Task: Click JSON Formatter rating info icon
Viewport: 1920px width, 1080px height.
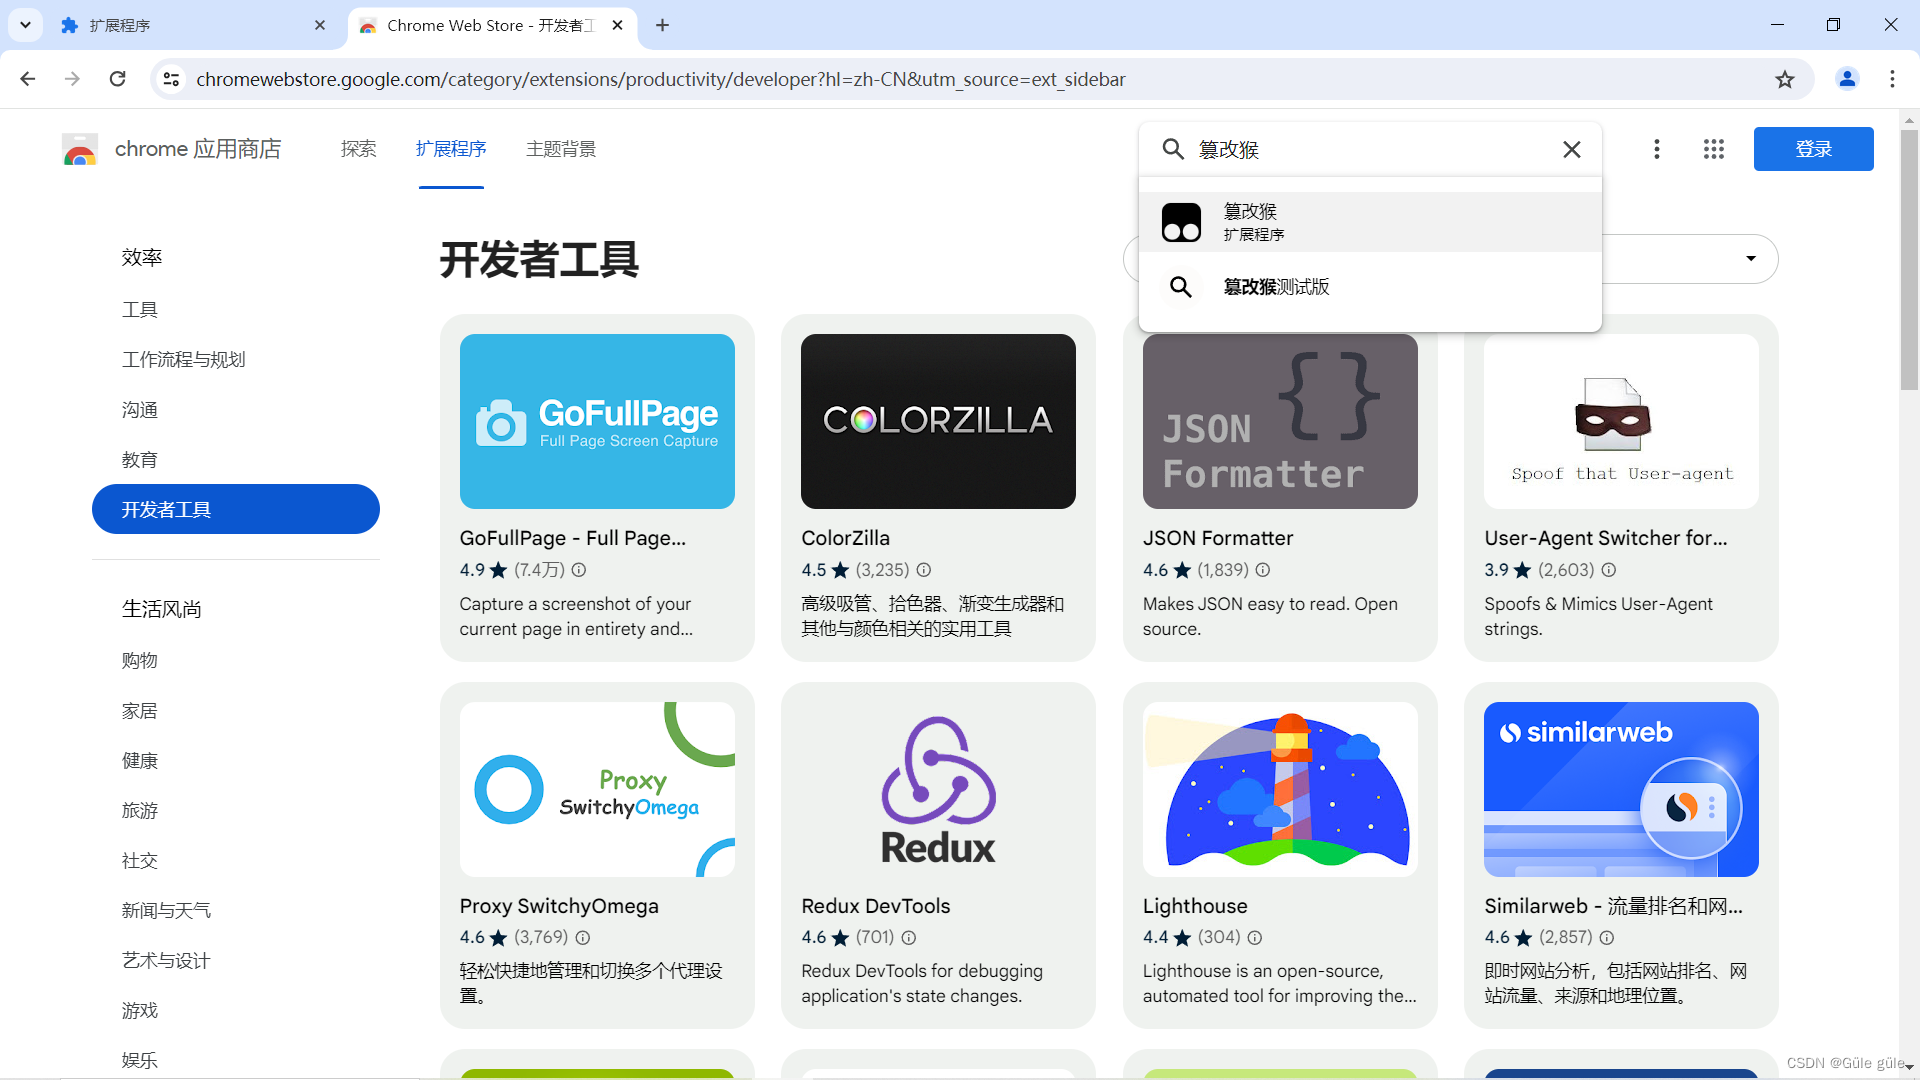Action: pyautogui.click(x=1263, y=570)
